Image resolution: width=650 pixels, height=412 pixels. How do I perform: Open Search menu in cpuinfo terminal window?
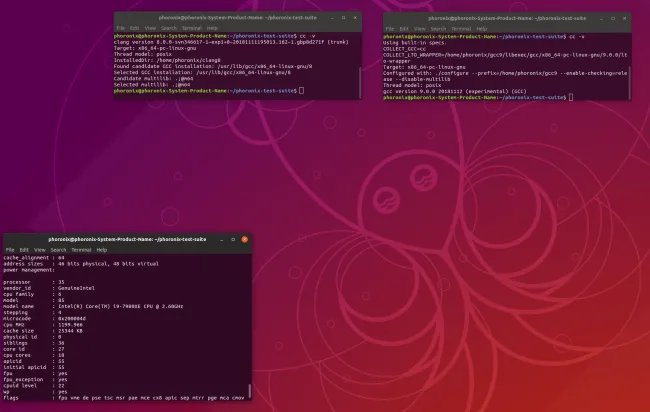click(x=58, y=250)
